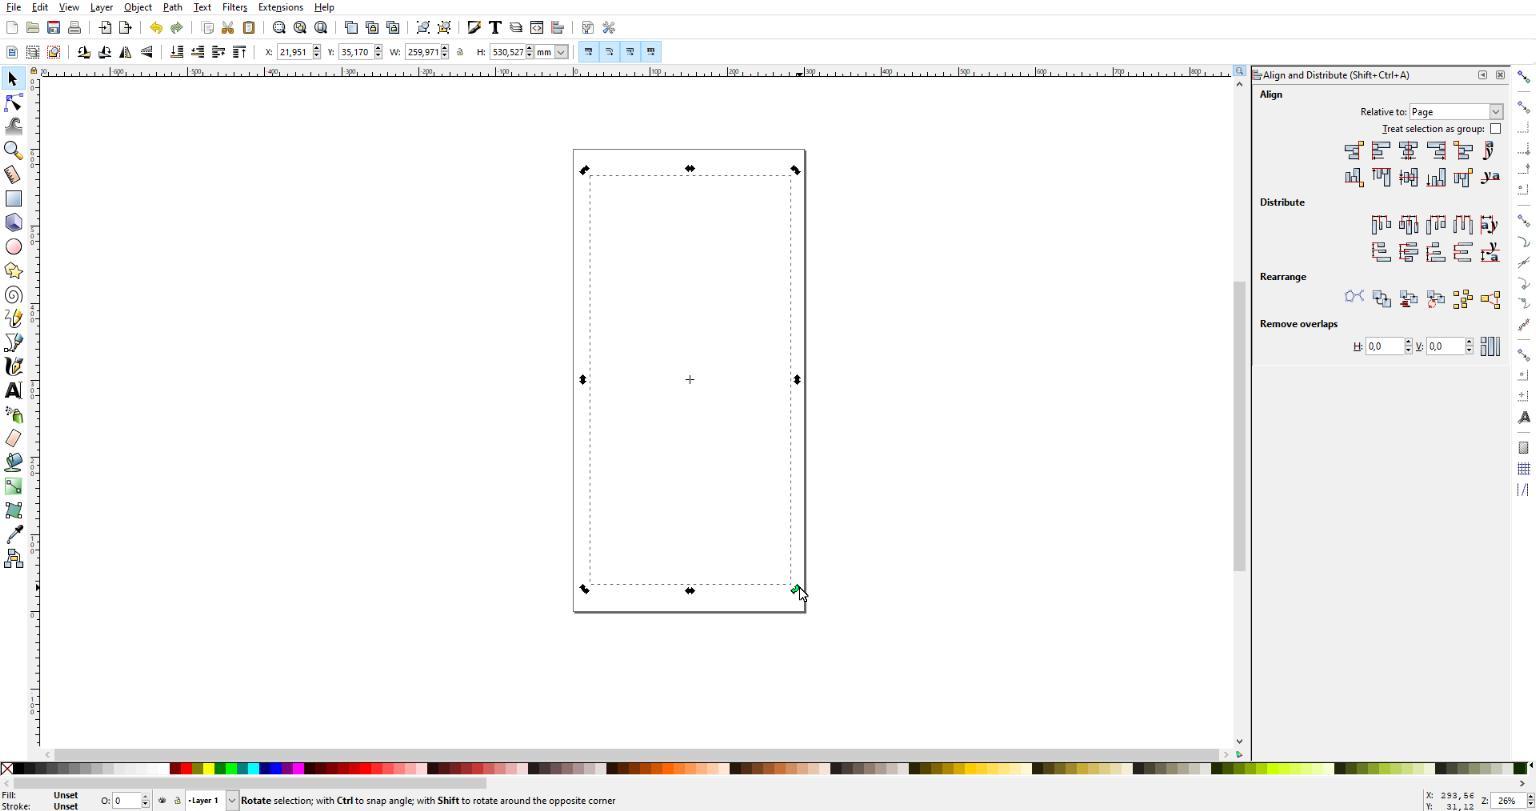This screenshot has width=1536, height=811.
Task: Pick the yellow palette swatch
Action: tap(209, 769)
